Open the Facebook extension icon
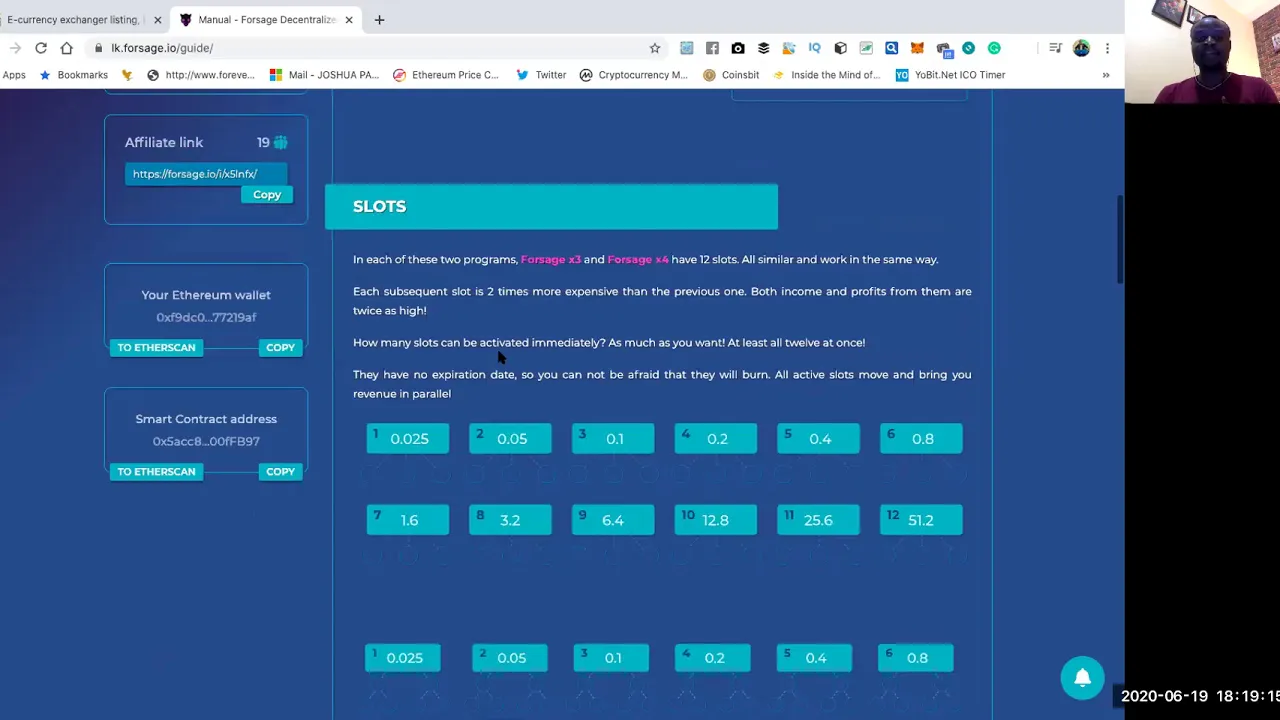 (x=712, y=48)
